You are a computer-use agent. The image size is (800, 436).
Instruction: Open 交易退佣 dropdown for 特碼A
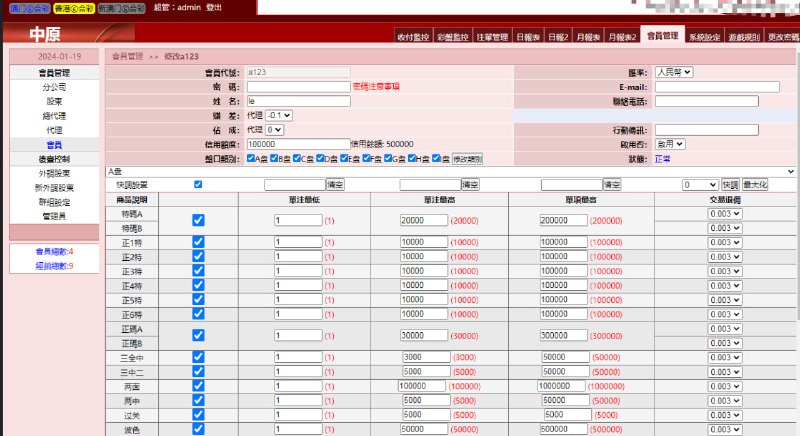[725, 214]
